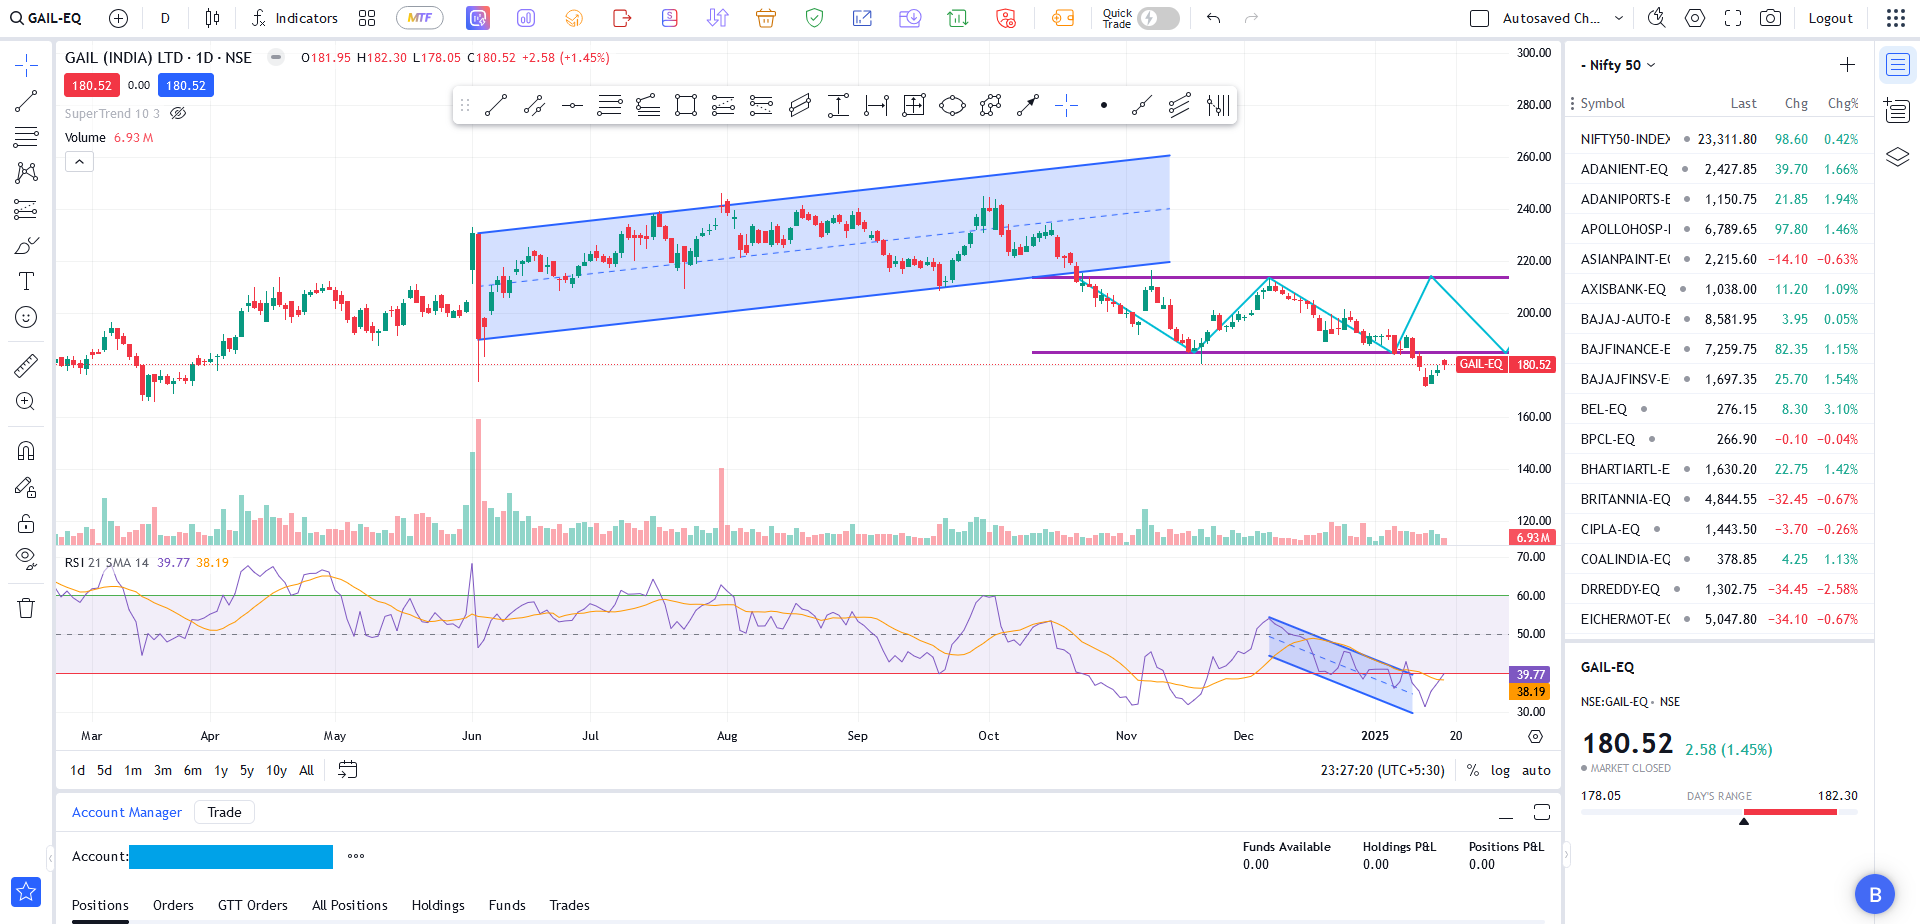Redo the chart action
1920x924 pixels.
tap(1251, 18)
